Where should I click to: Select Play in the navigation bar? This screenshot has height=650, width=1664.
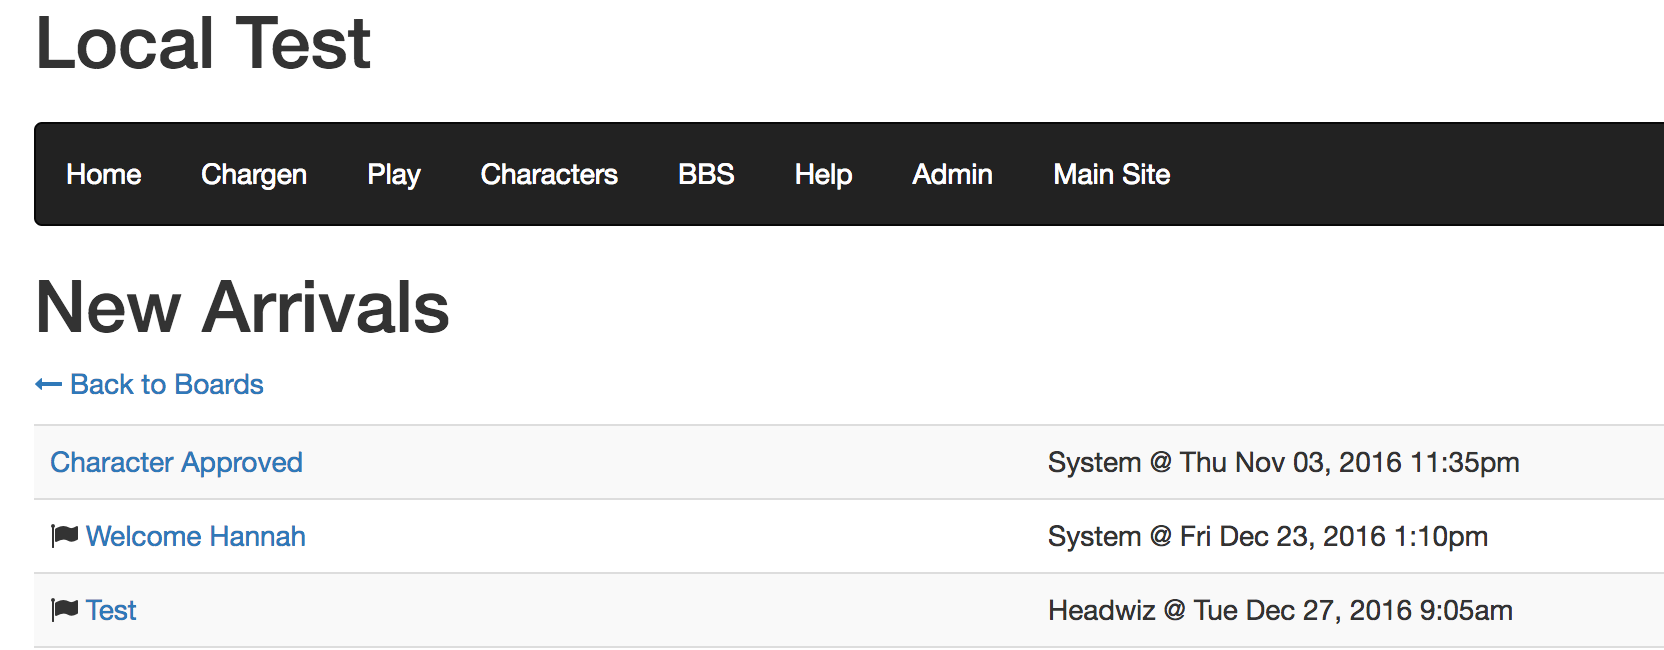(x=394, y=175)
